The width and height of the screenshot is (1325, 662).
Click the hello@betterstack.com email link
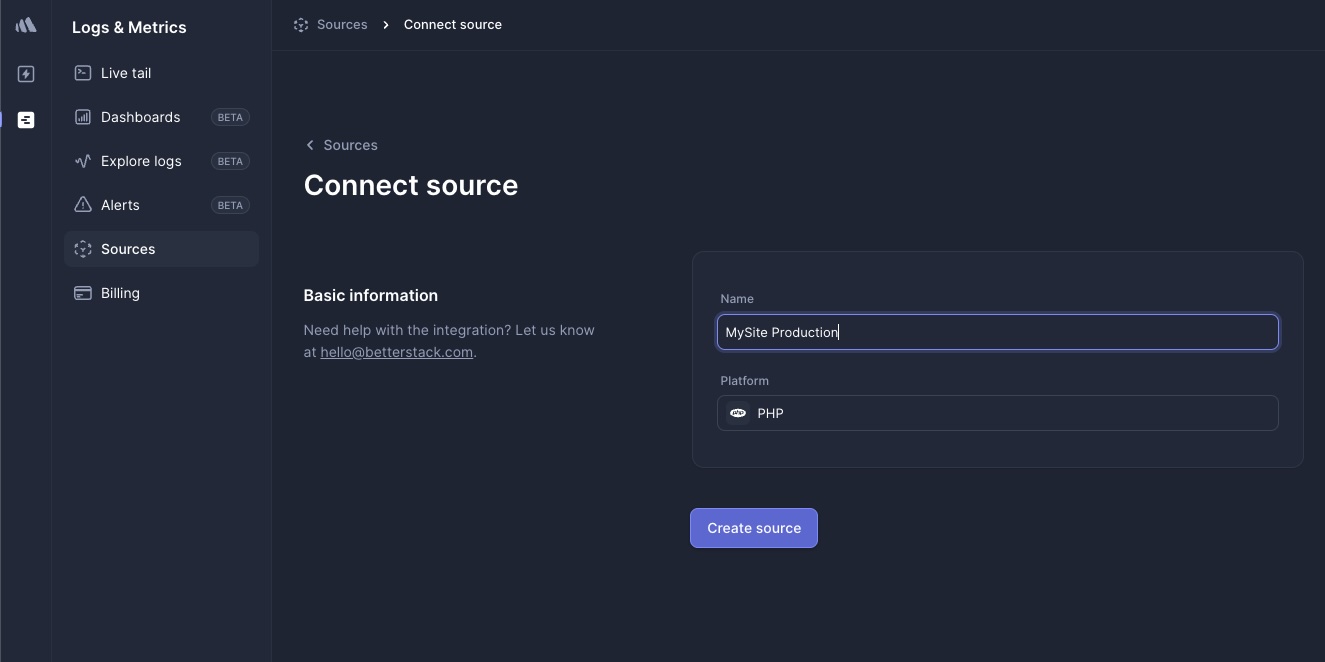point(396,352)
